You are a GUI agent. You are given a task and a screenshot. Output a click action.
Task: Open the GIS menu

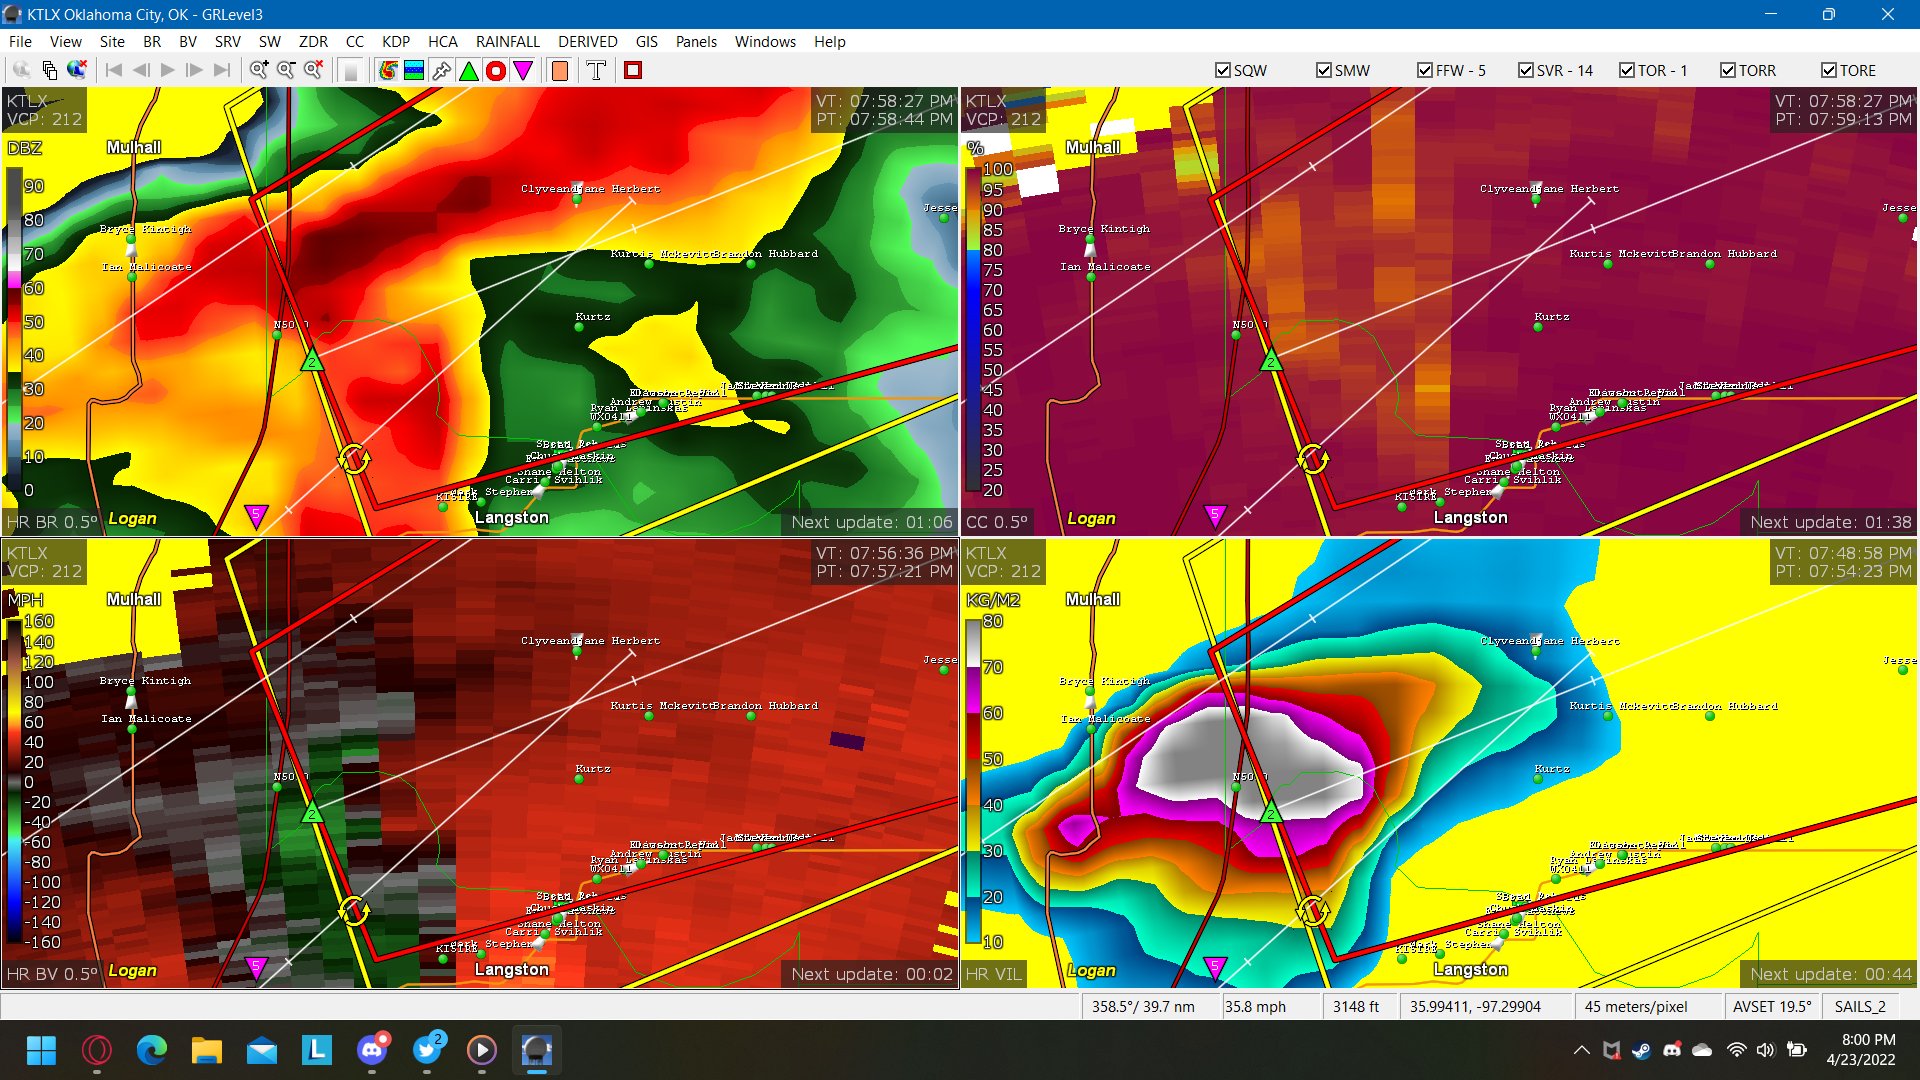coord(646,42)
